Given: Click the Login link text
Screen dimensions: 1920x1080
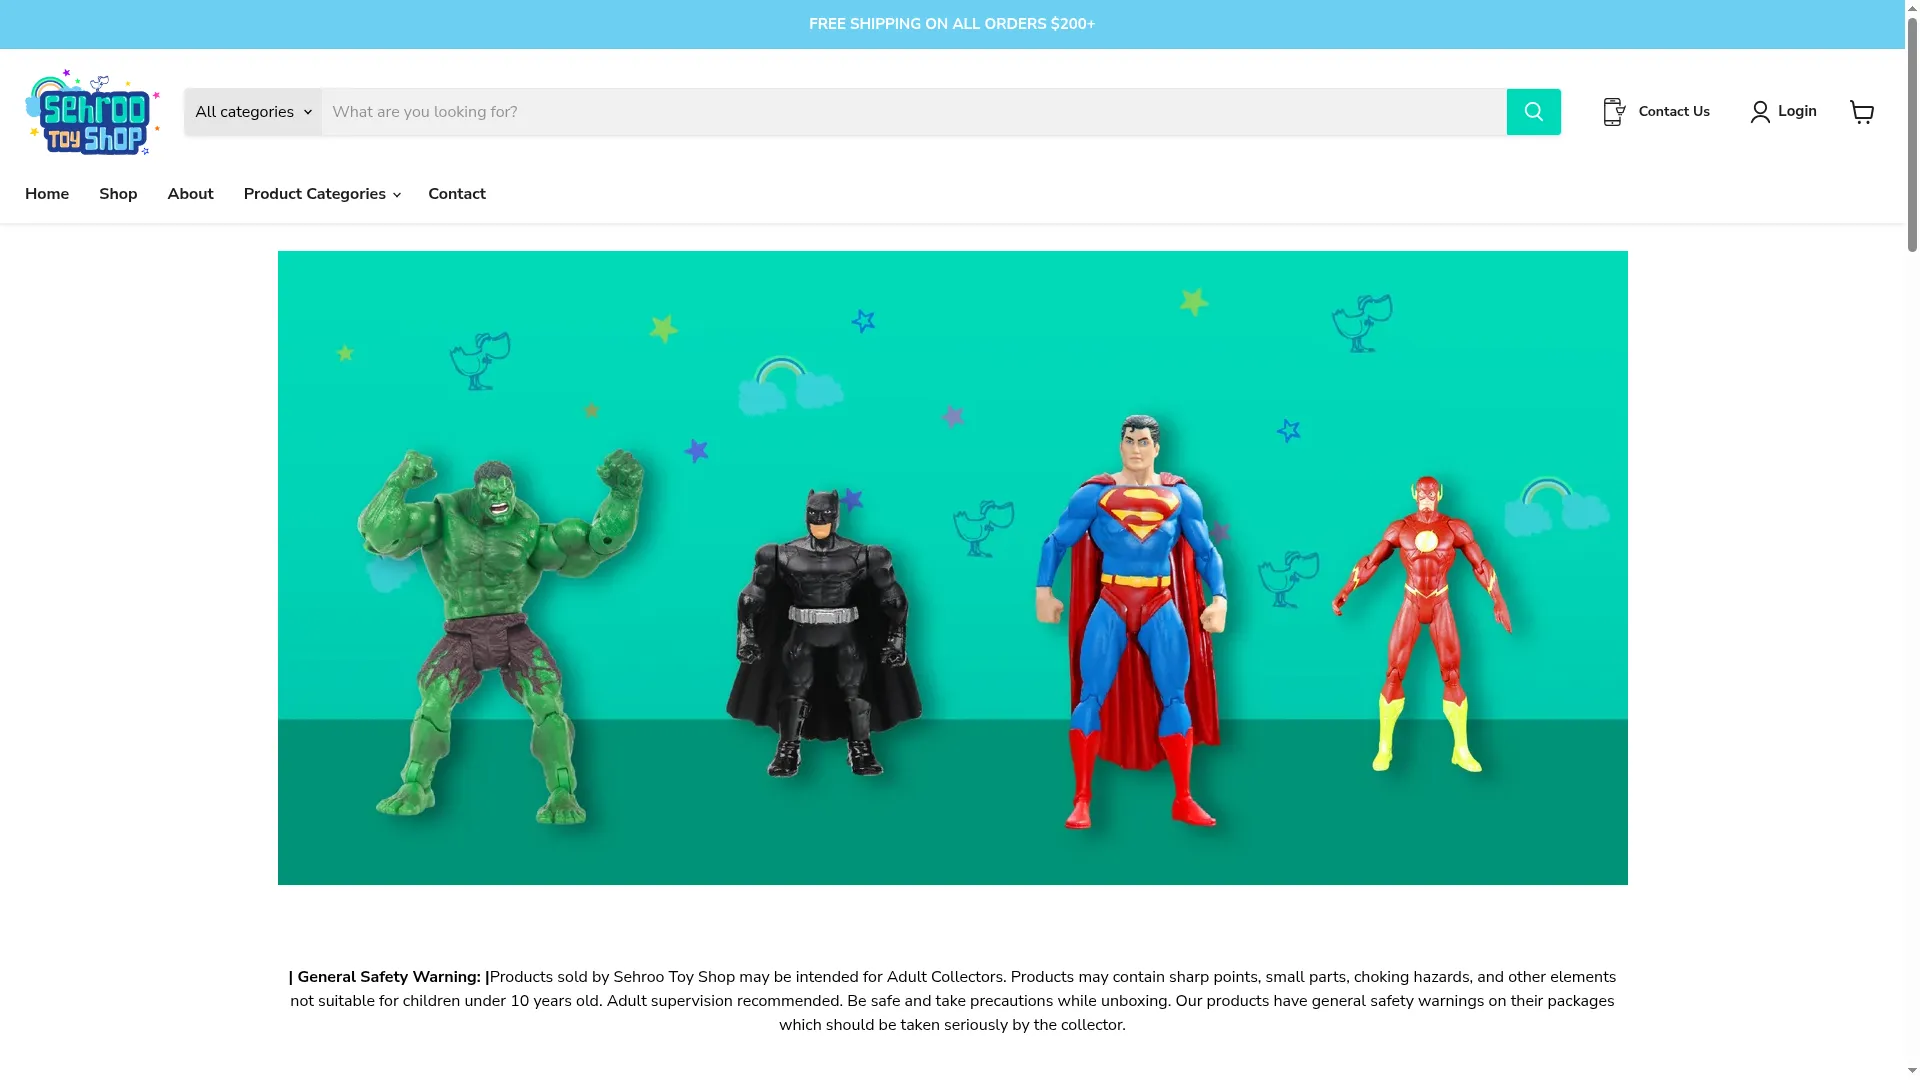Looking at the screenshot, I should 1797,111.
